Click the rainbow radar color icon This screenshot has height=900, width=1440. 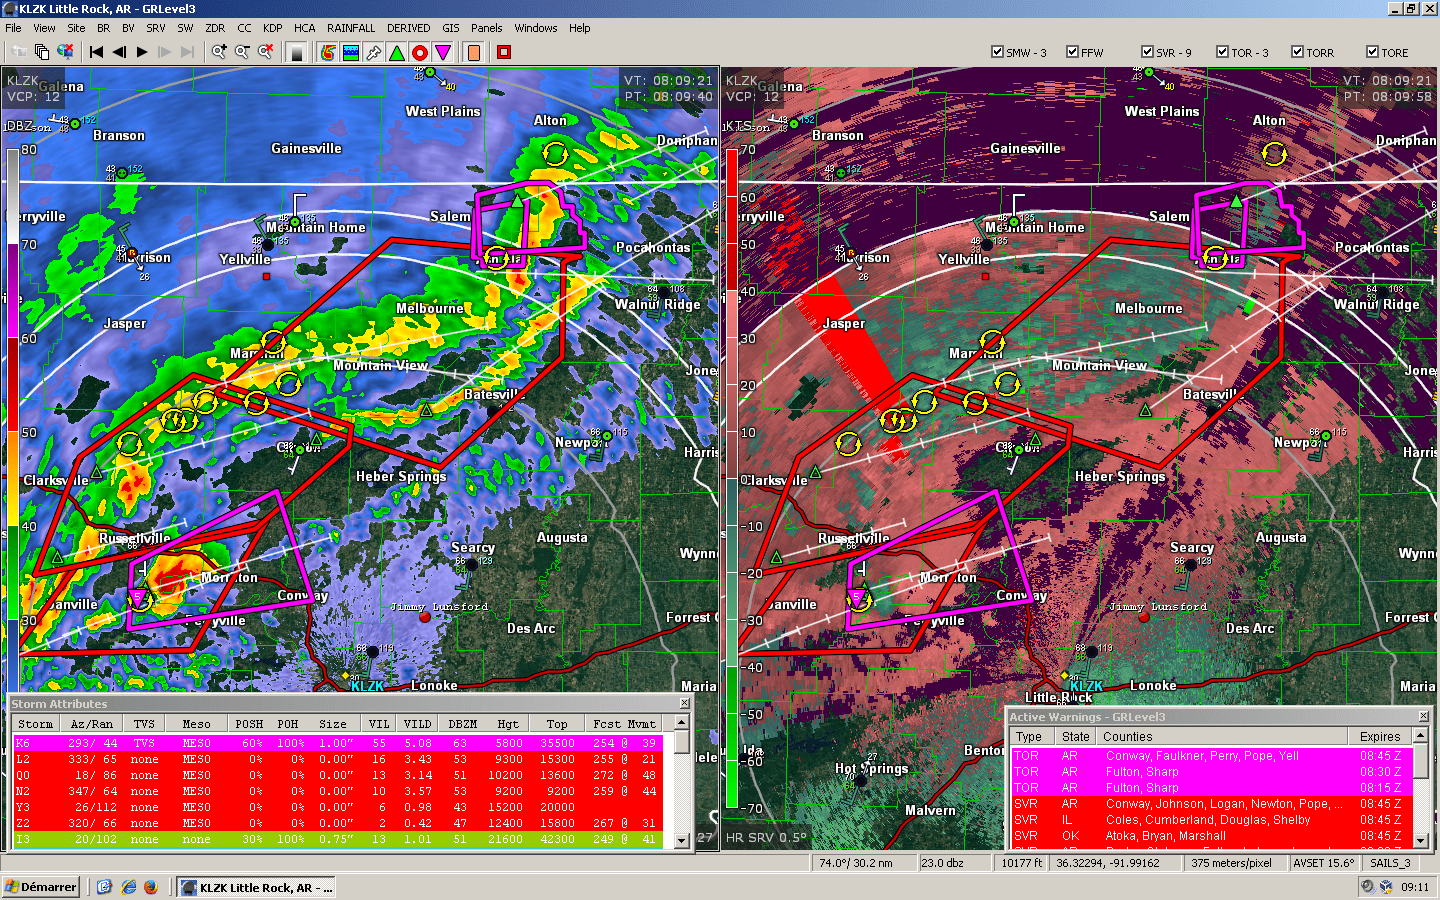327,52
